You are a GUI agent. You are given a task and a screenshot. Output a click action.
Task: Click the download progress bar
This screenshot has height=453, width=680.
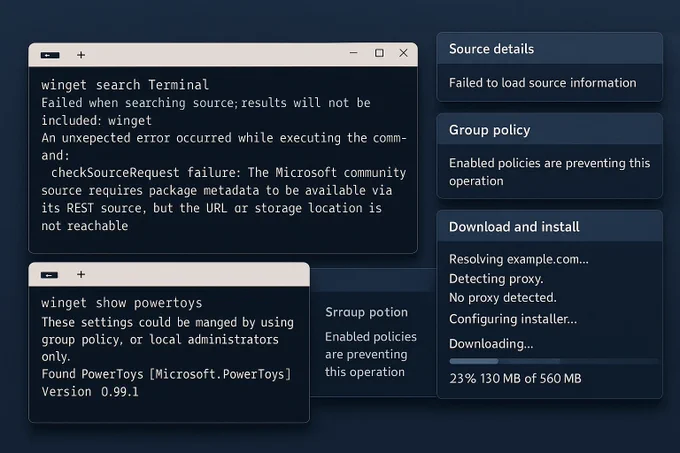pos(554,361)
